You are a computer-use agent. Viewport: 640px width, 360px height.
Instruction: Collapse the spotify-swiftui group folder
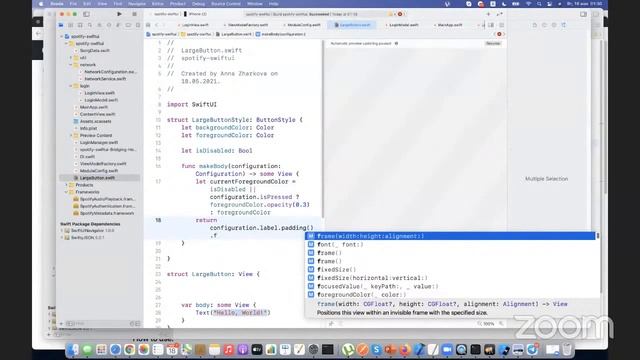[67, 43]
